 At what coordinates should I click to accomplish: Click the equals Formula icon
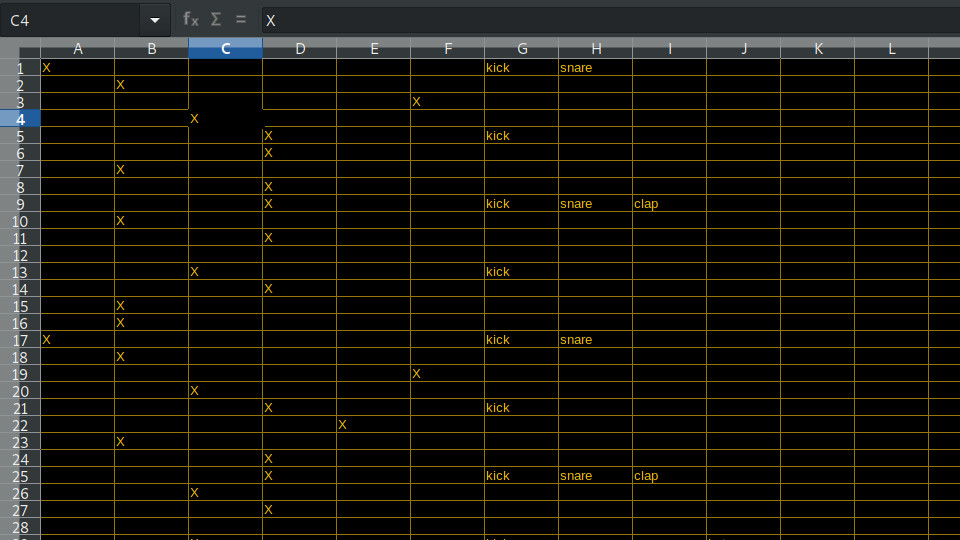[x=240, y=20]
